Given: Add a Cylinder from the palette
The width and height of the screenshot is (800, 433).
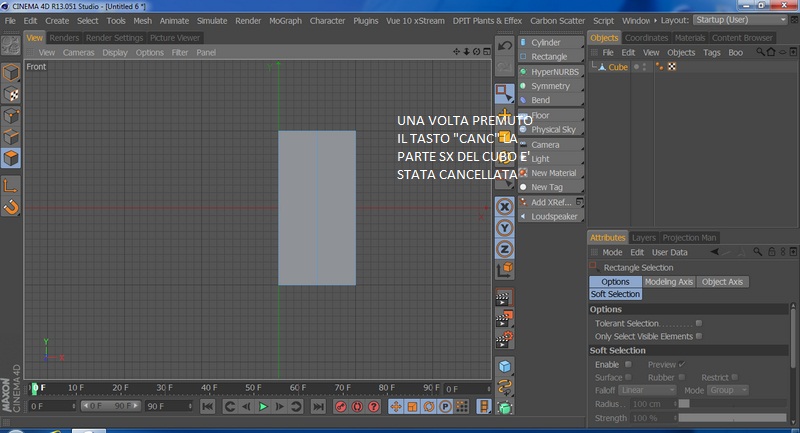Looking at the screenshot, I should pos(551,42).
